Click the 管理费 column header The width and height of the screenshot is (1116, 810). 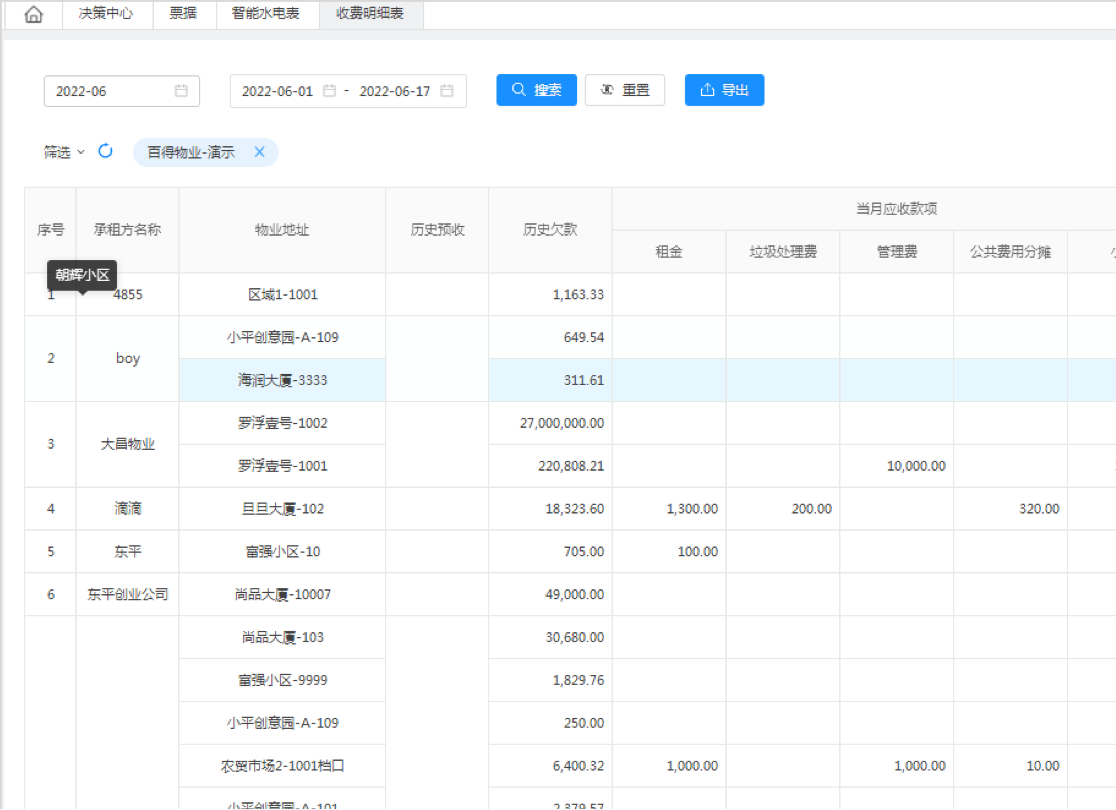click(x=897, y=251)
